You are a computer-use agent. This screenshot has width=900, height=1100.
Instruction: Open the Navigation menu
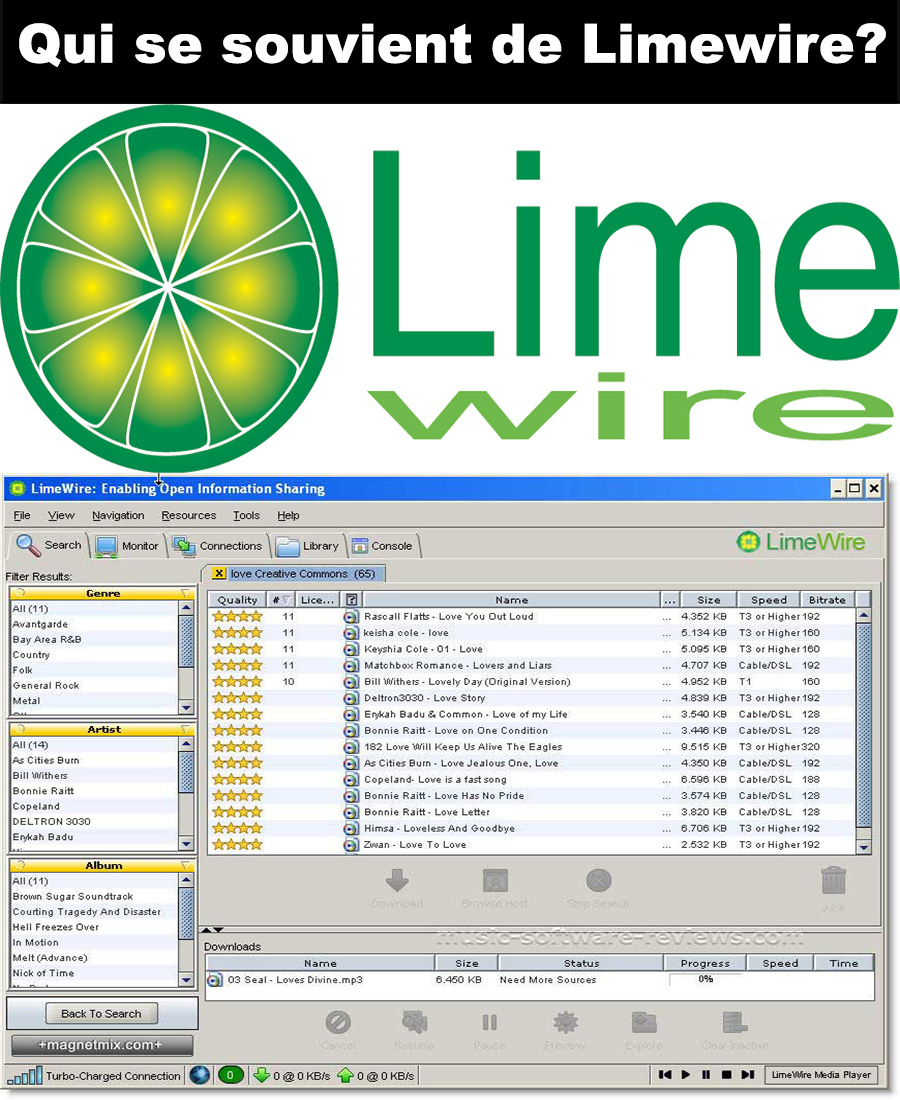point(118,515)
